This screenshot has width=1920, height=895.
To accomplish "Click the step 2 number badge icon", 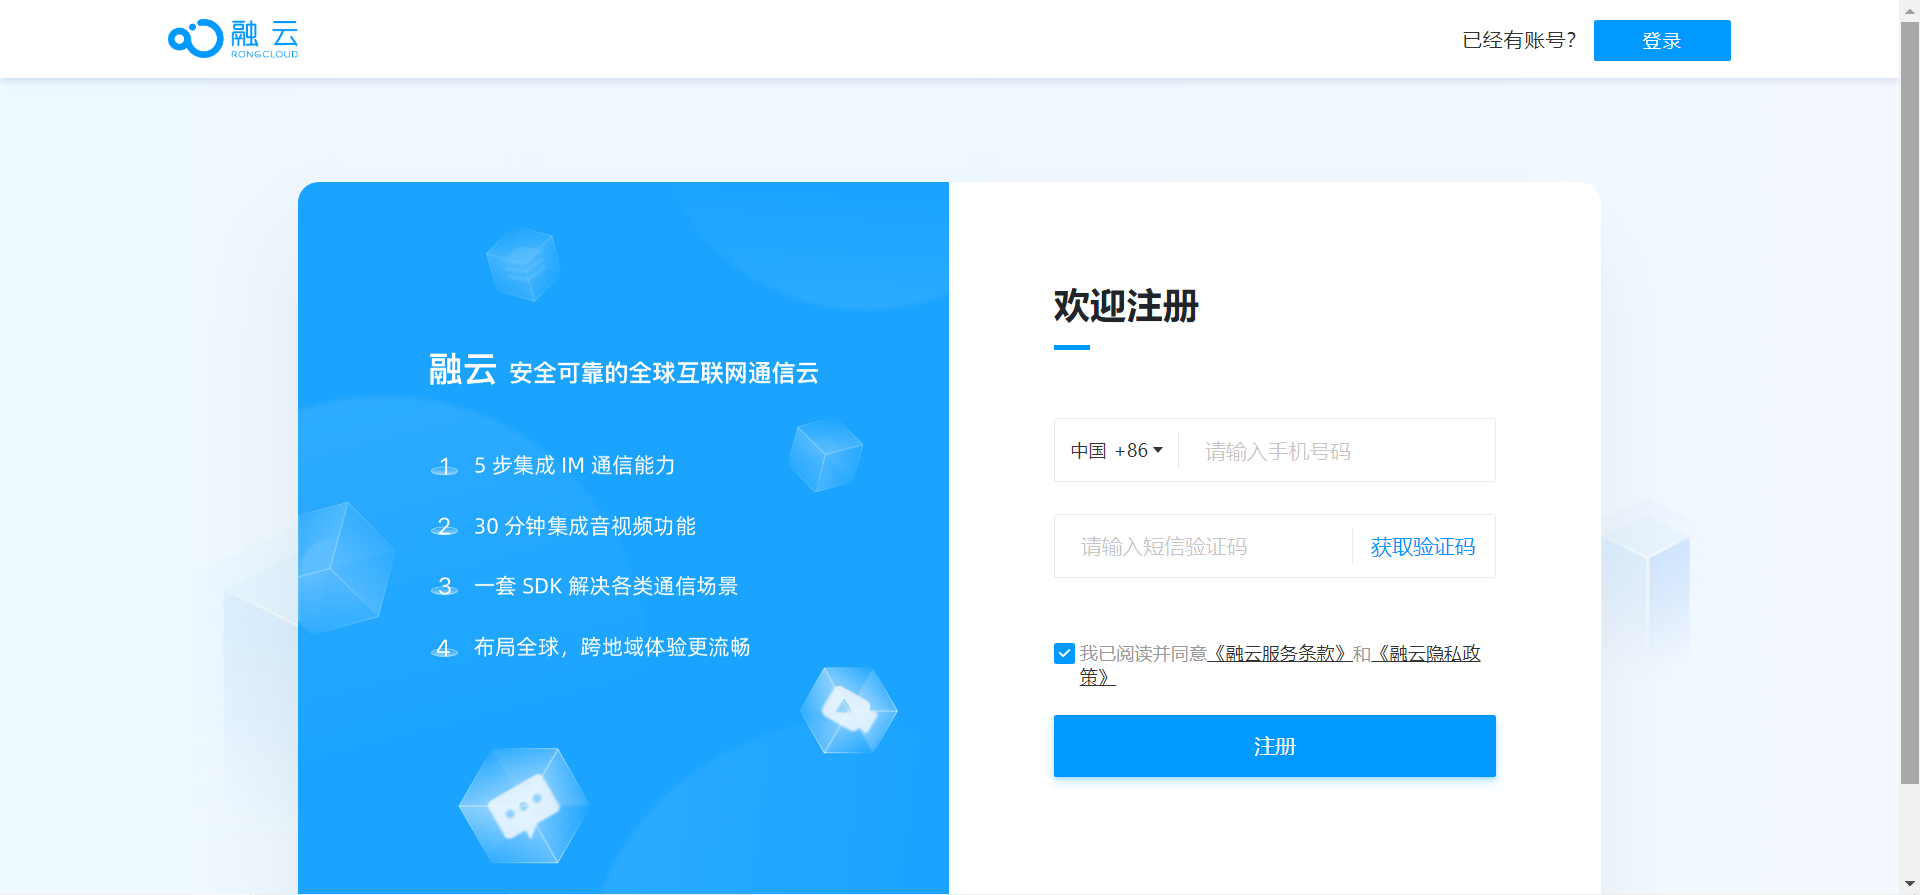I will click(x=444, y=526).
